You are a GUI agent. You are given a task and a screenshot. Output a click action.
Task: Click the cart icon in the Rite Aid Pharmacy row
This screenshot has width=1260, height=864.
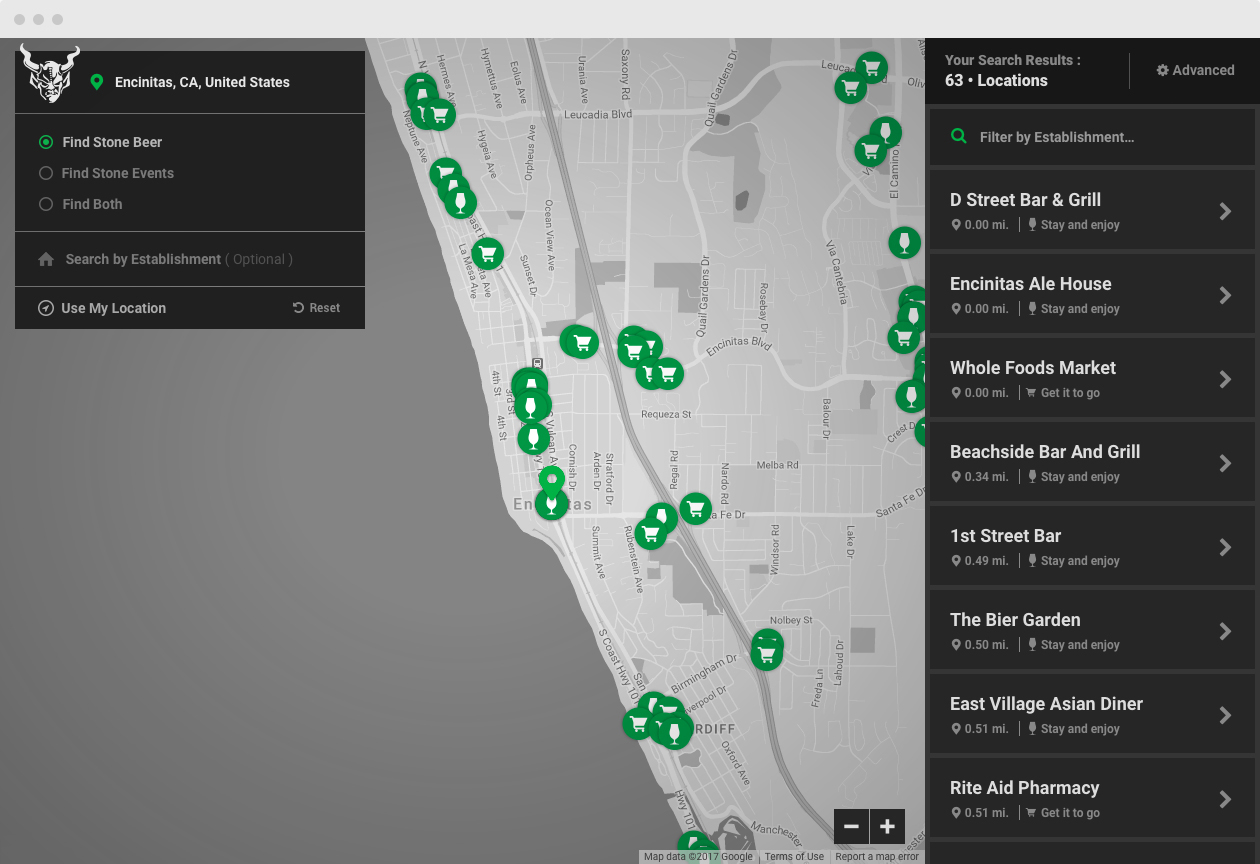[1031, 813]
